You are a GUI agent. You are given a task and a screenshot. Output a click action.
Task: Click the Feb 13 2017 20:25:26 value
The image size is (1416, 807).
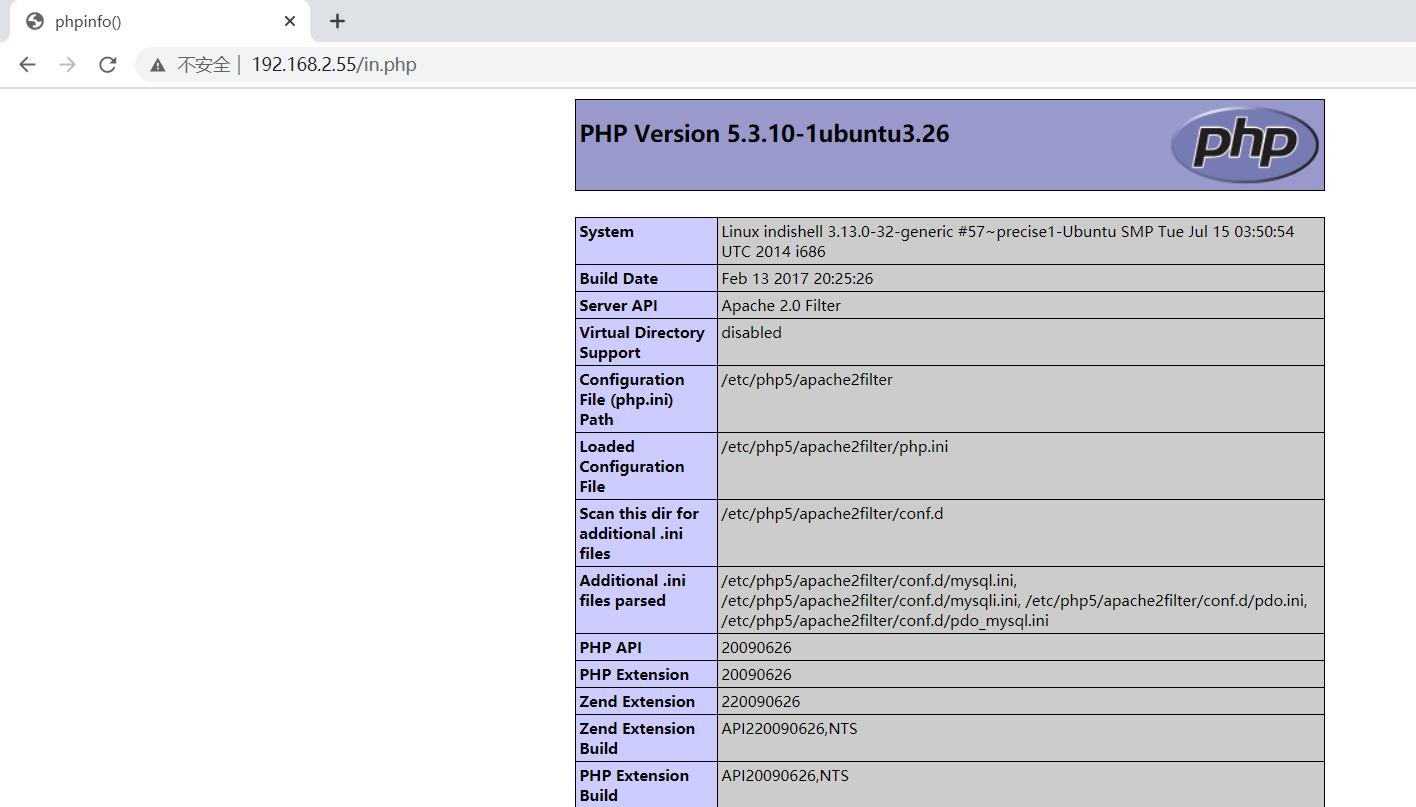797,279
